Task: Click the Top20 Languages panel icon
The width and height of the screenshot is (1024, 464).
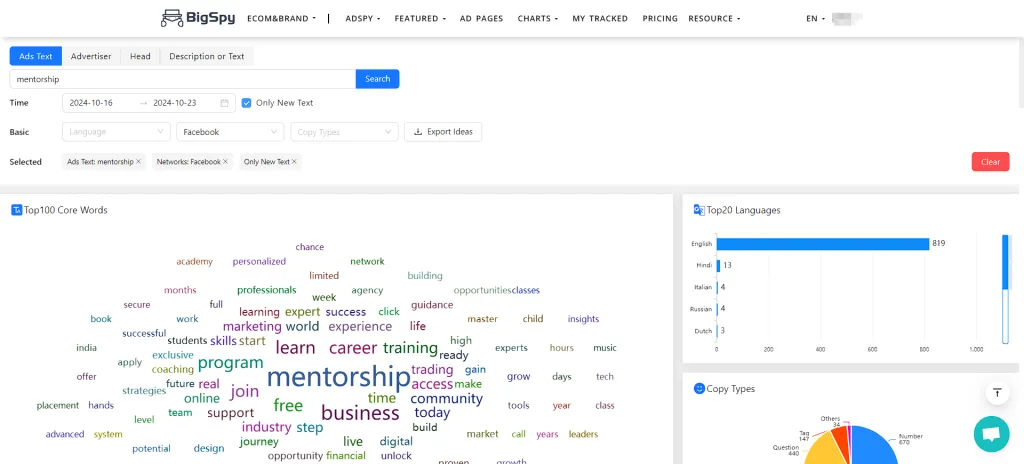Action: (699, 210)
